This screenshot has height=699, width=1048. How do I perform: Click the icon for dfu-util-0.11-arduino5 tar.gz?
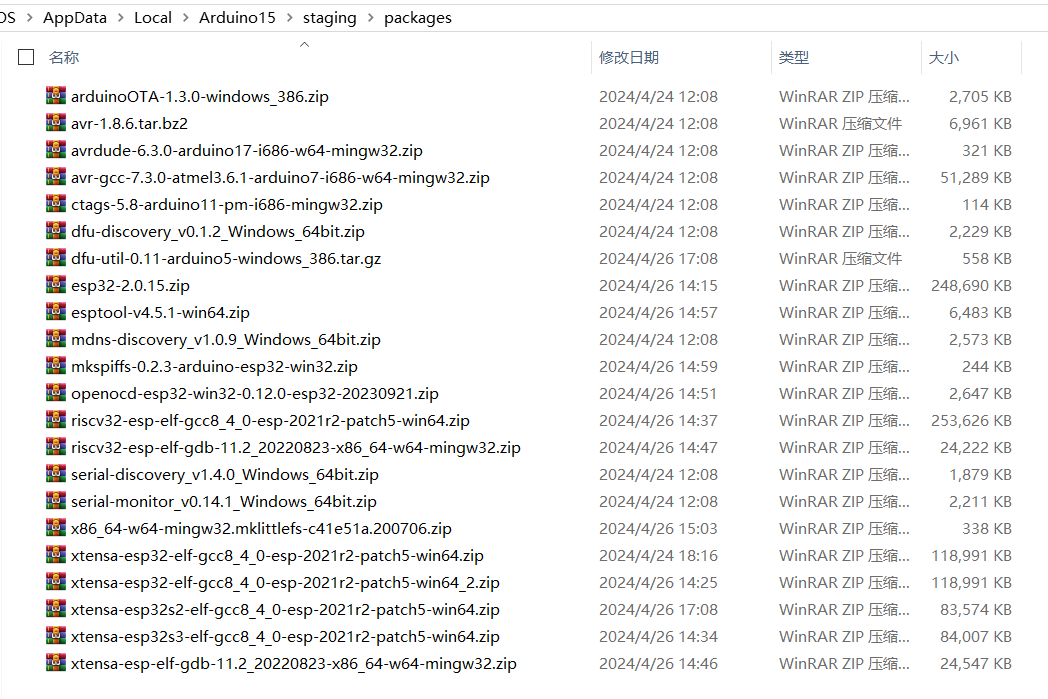56,257
